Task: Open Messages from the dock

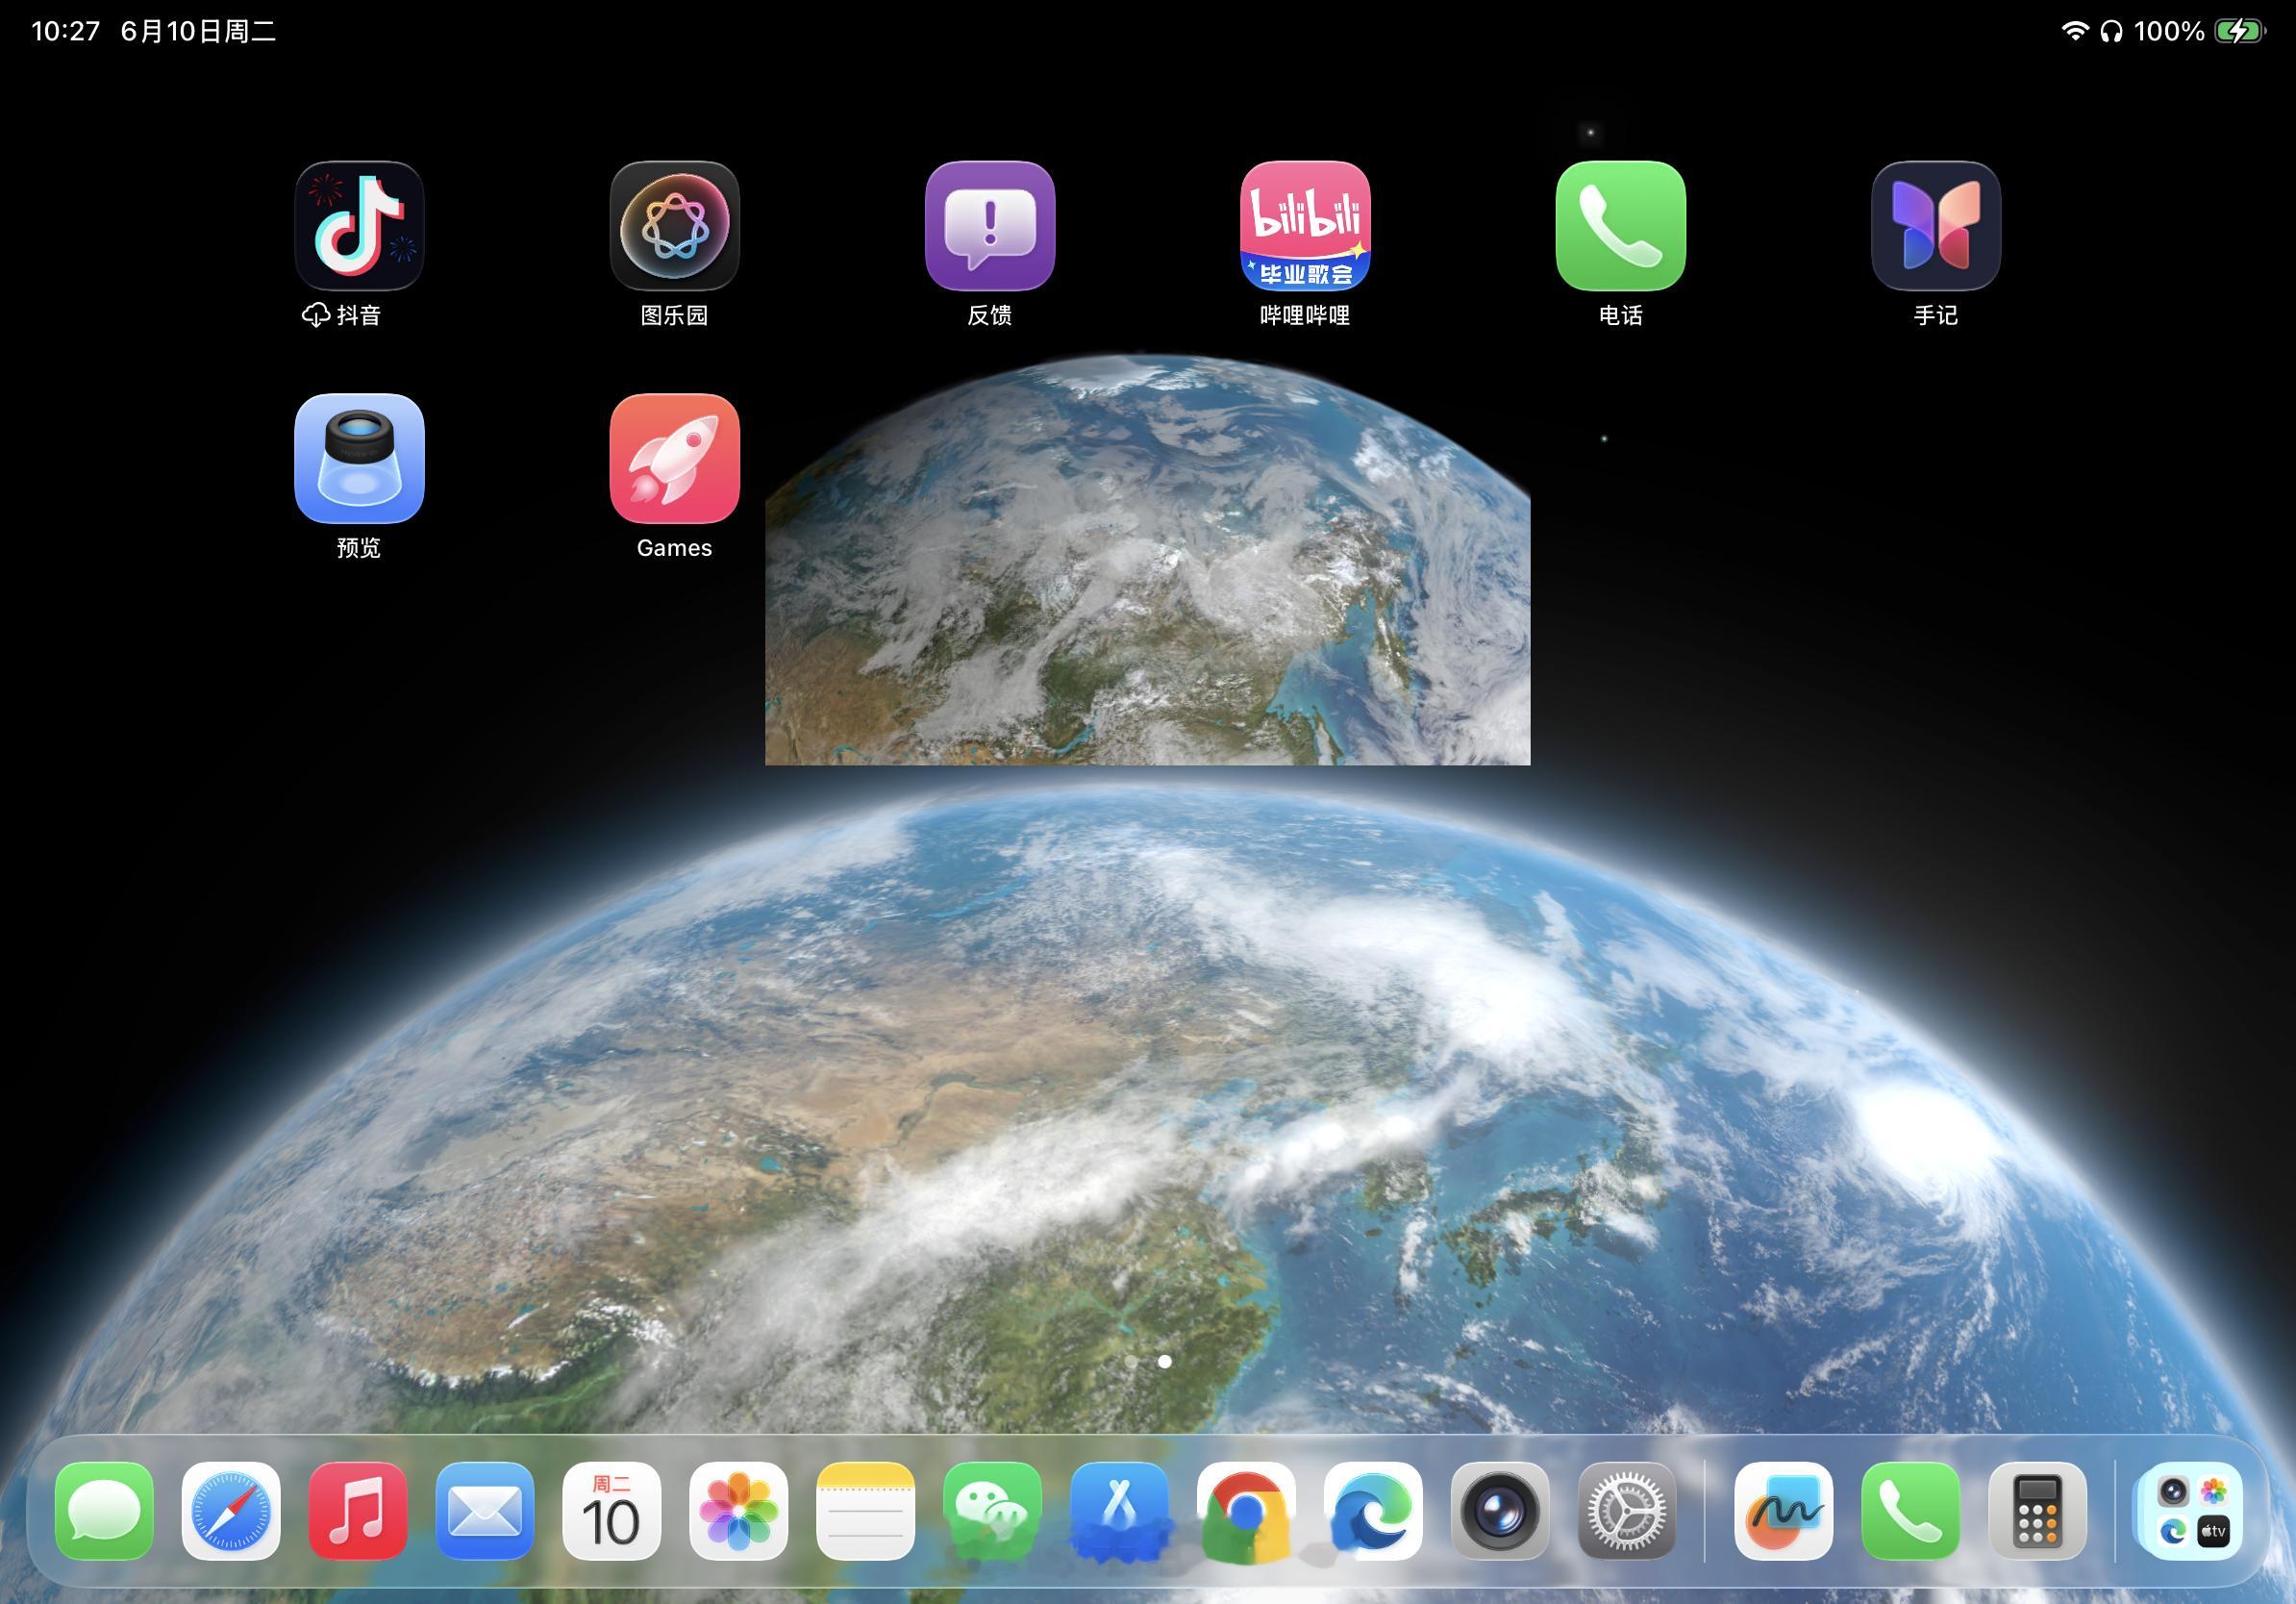Action: point(104,1511)
